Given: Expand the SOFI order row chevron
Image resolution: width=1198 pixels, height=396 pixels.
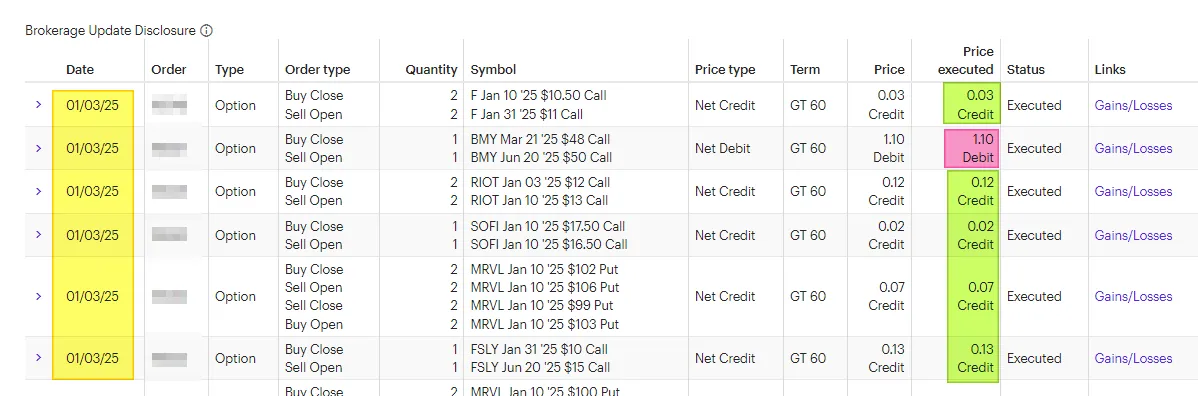Looking at the screenshot, I should click(x=38, y=235).
